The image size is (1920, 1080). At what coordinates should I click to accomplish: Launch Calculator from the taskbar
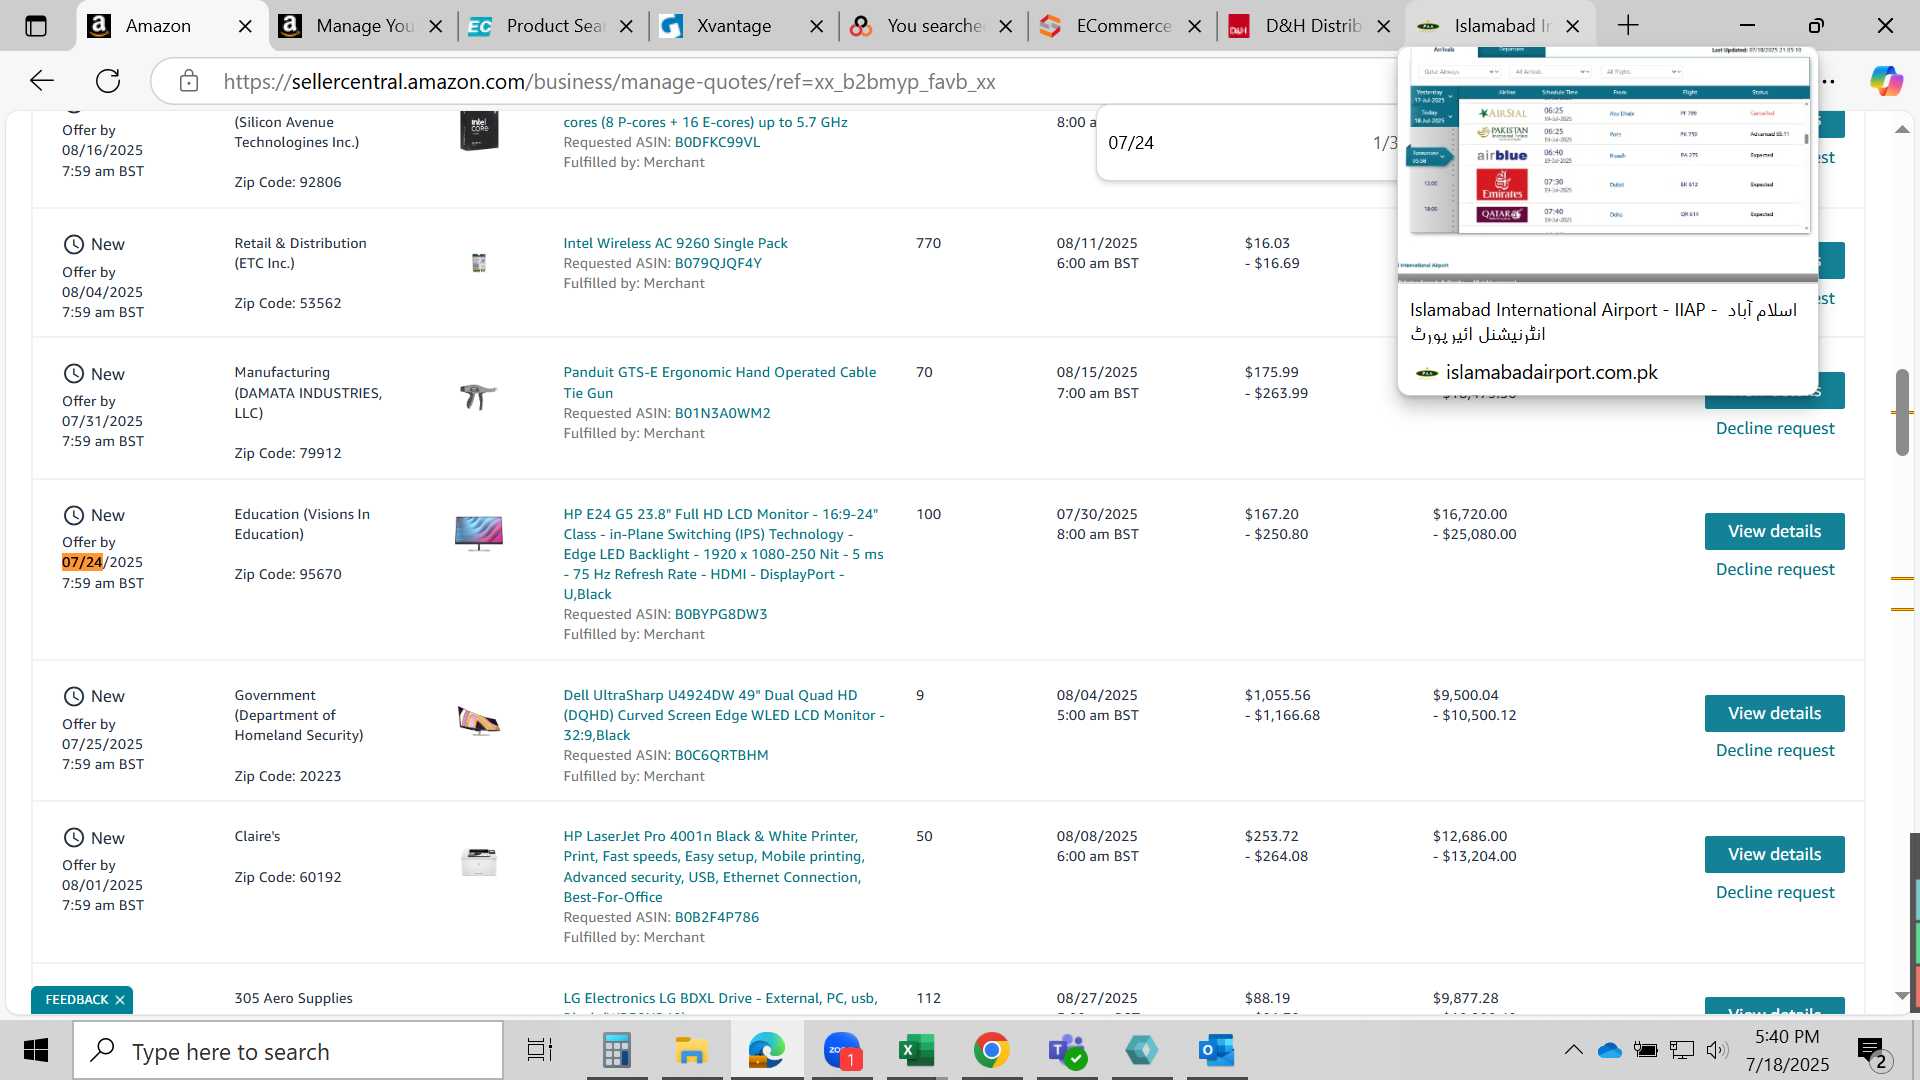616,1050
